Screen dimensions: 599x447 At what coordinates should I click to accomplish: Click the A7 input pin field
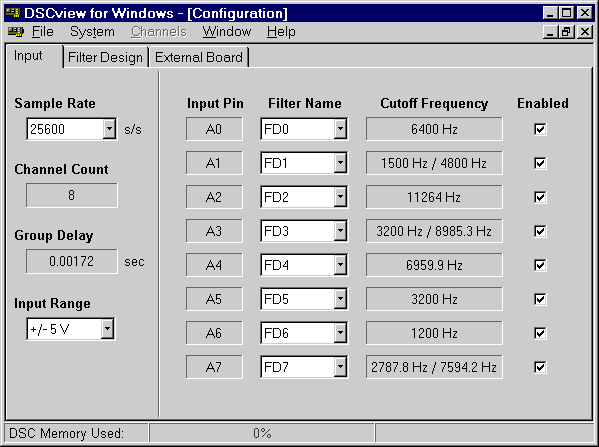click(214, 367)
